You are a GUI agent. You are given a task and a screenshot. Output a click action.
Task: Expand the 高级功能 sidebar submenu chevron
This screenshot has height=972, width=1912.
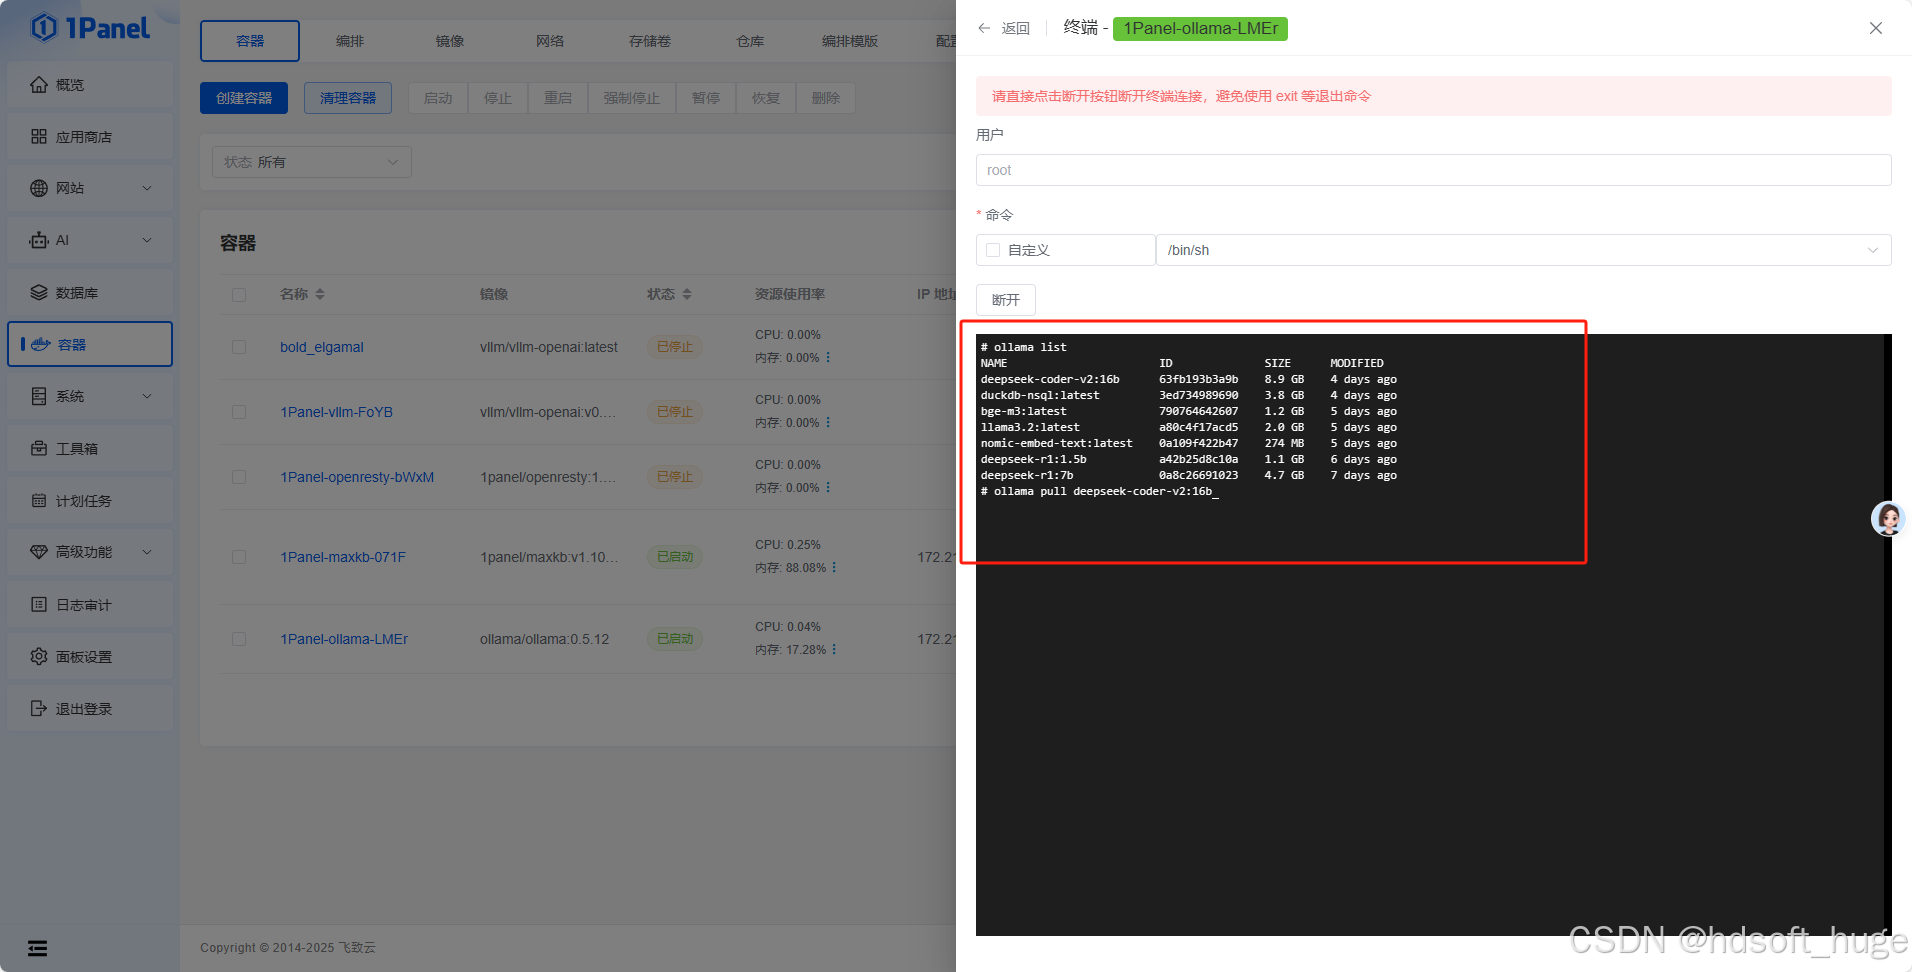(147, 552)
